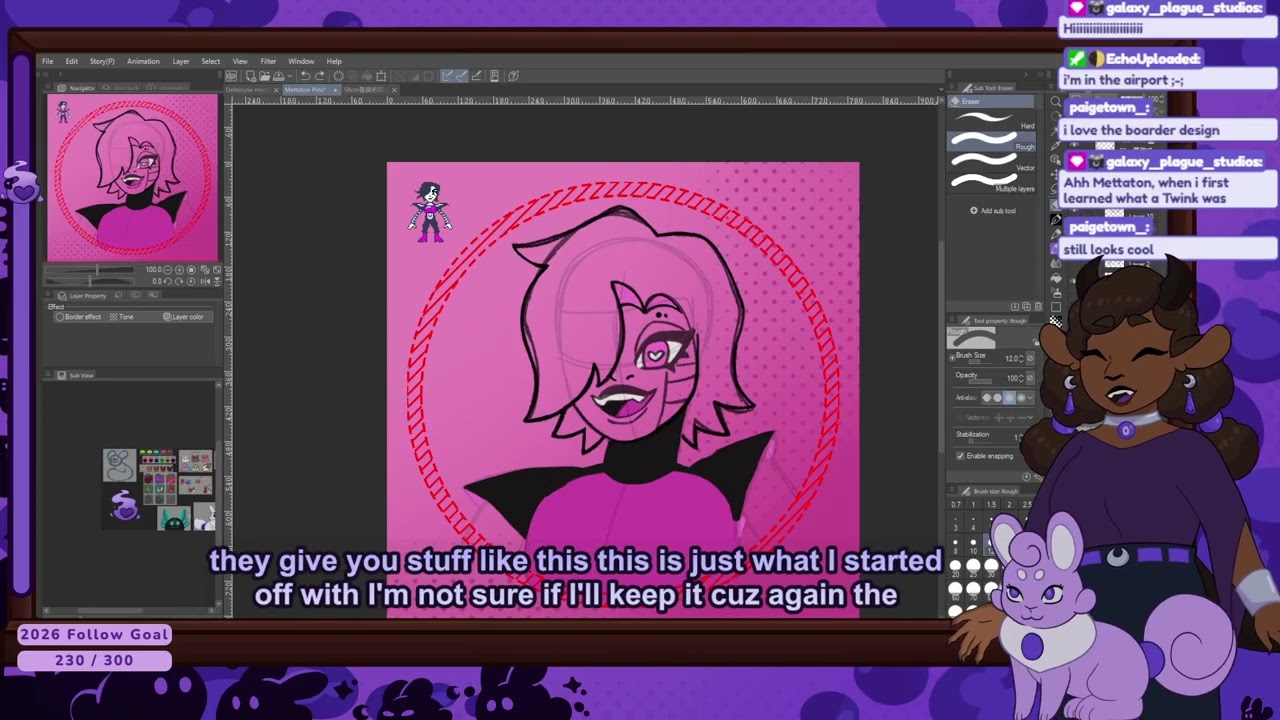Select the Pen tool in tool palette

click(x=1056, y=219)
